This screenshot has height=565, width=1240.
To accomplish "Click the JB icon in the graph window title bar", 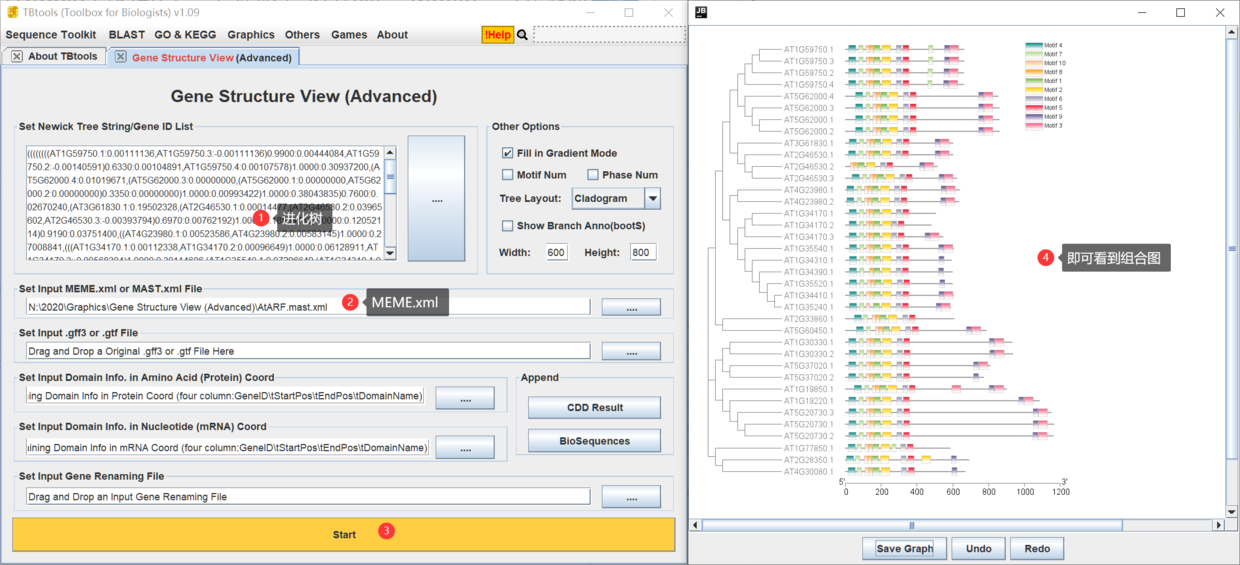I will [700, 13].
